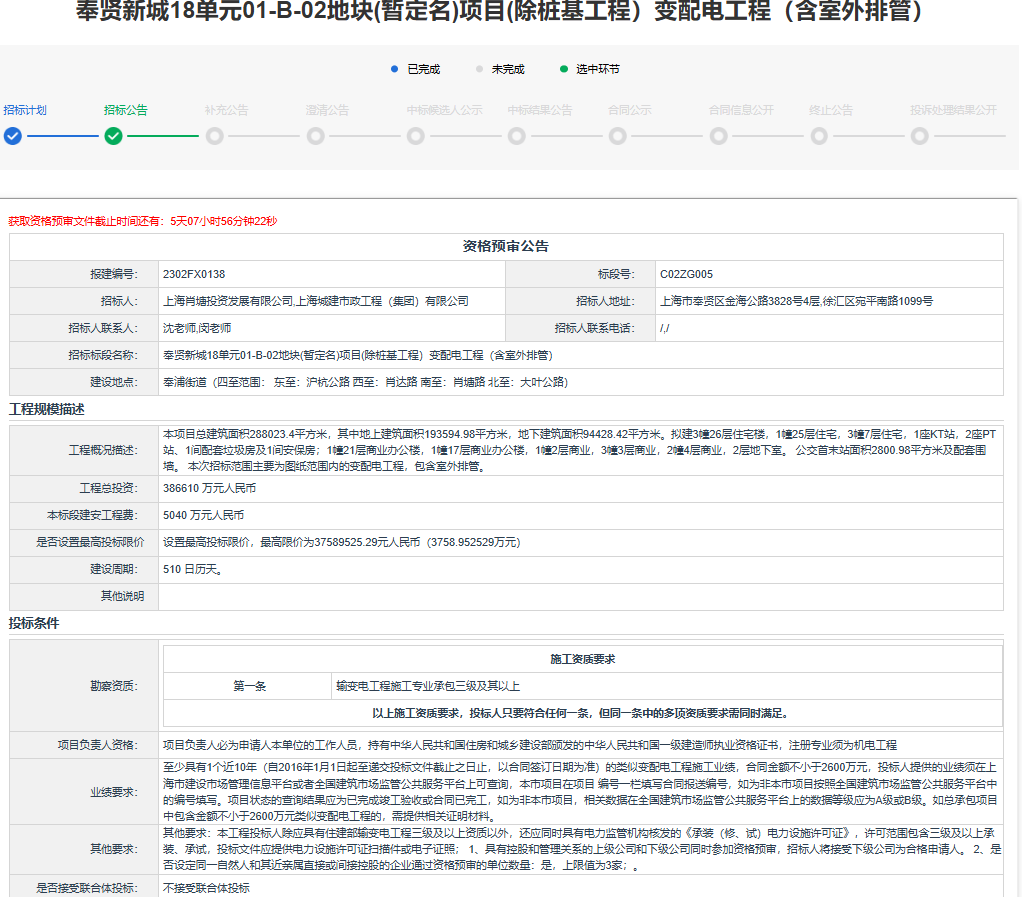Select 5040 万元人民币 value

point(203,516)
